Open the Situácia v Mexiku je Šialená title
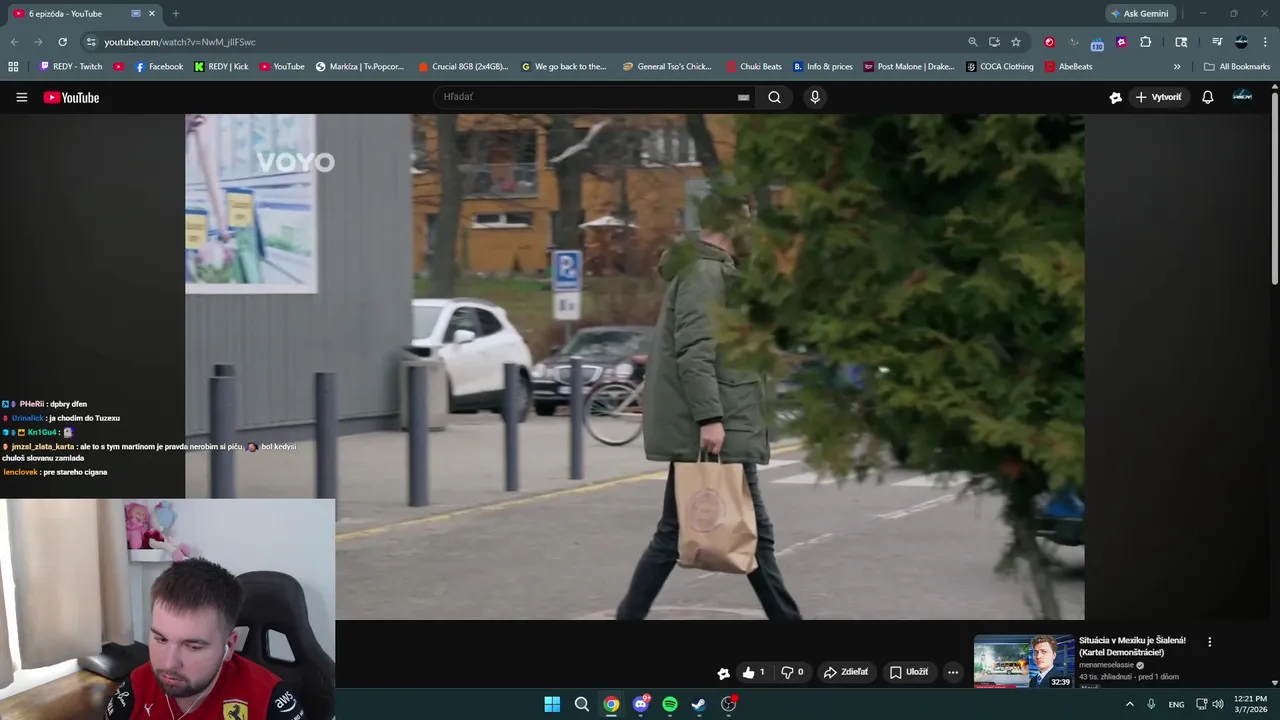The height and width of the screenshot is (720, 1280). click(1132, 646)
